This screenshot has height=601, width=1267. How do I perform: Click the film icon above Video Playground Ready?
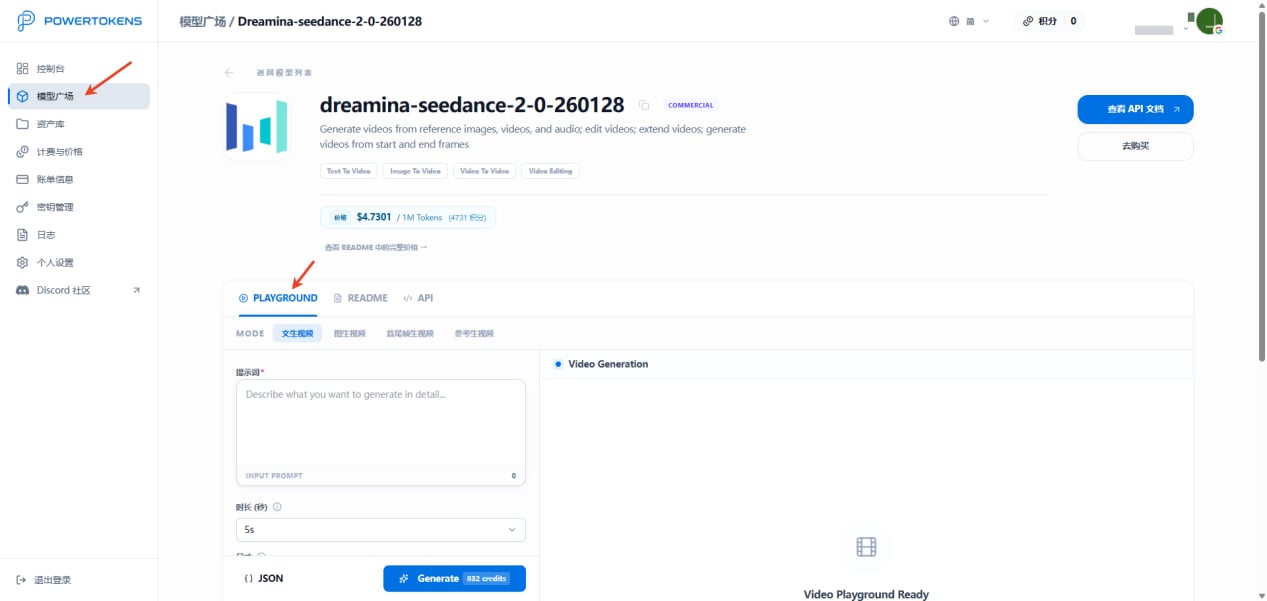(x=866, y=547)
